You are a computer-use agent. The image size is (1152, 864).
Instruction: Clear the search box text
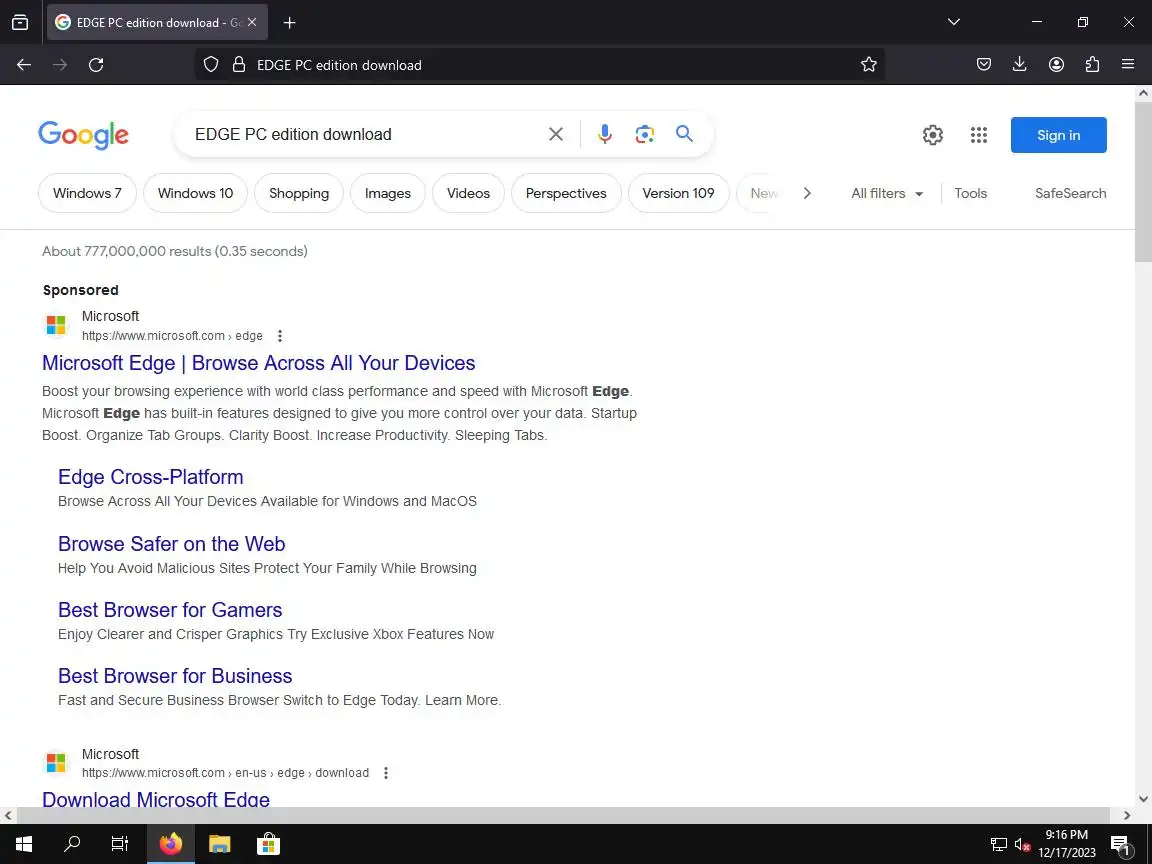click(556, 134)
